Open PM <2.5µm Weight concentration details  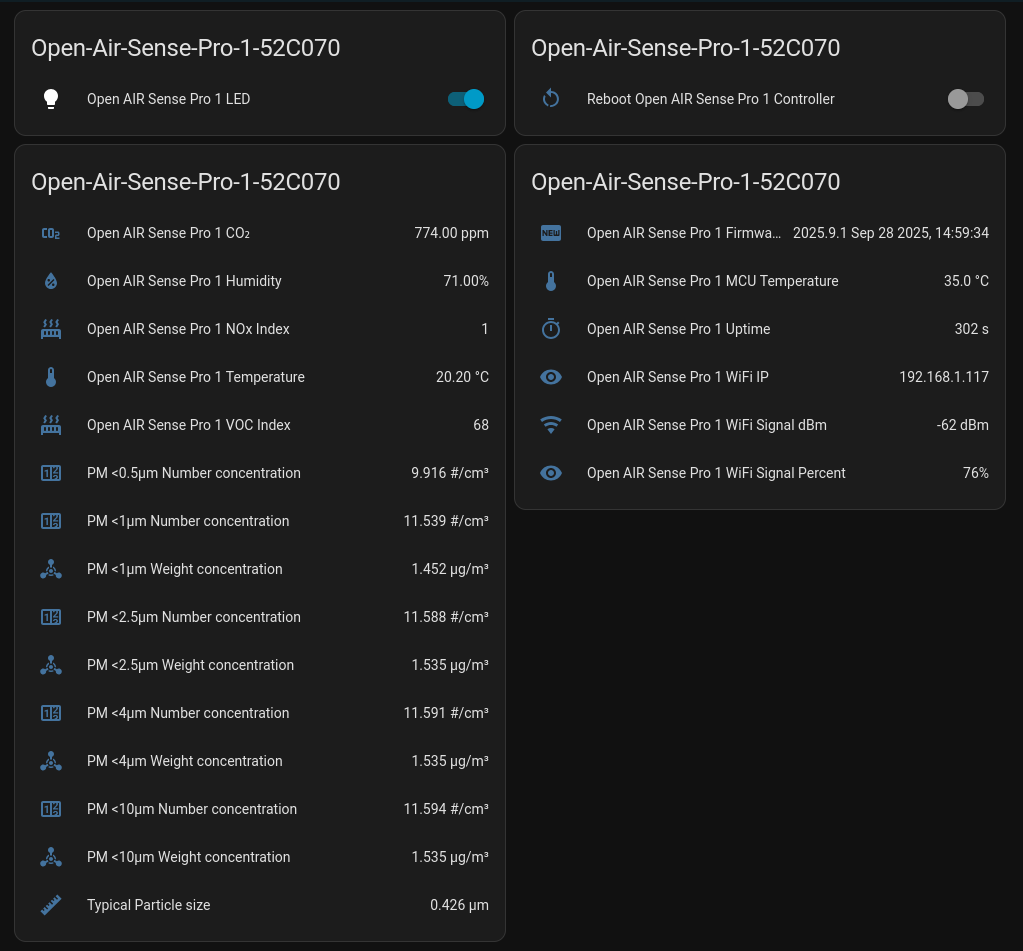pyautogui.click(x=190, y=665)
